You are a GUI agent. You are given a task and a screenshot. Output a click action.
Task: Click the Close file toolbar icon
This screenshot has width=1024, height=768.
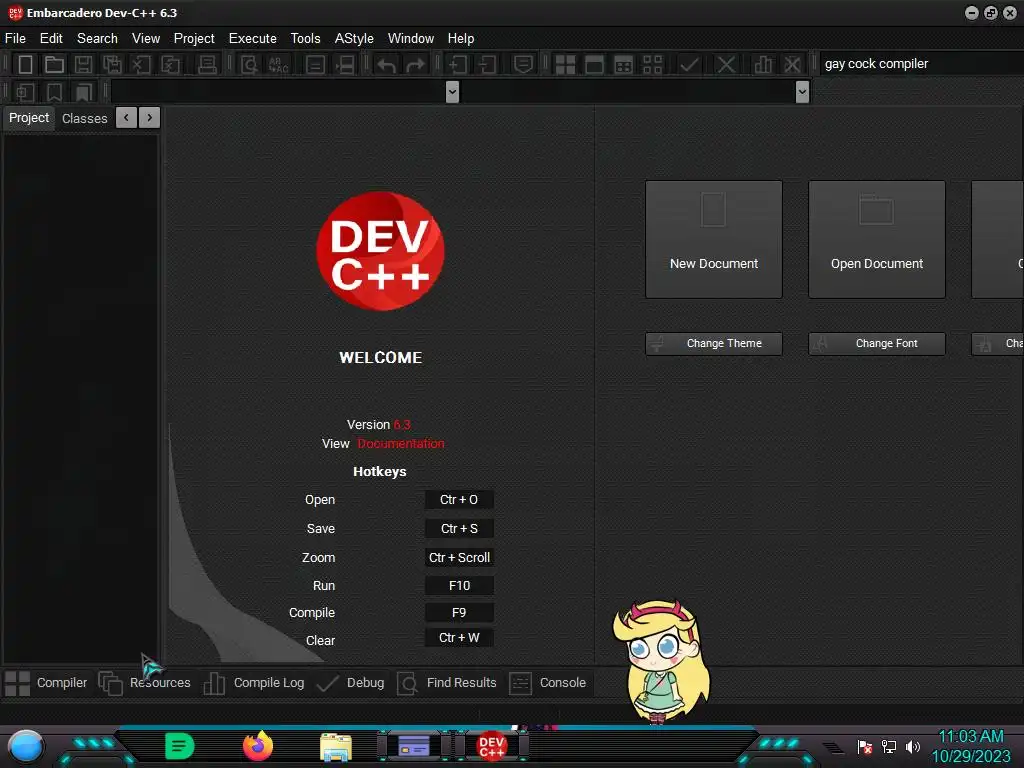click(141, 64)
